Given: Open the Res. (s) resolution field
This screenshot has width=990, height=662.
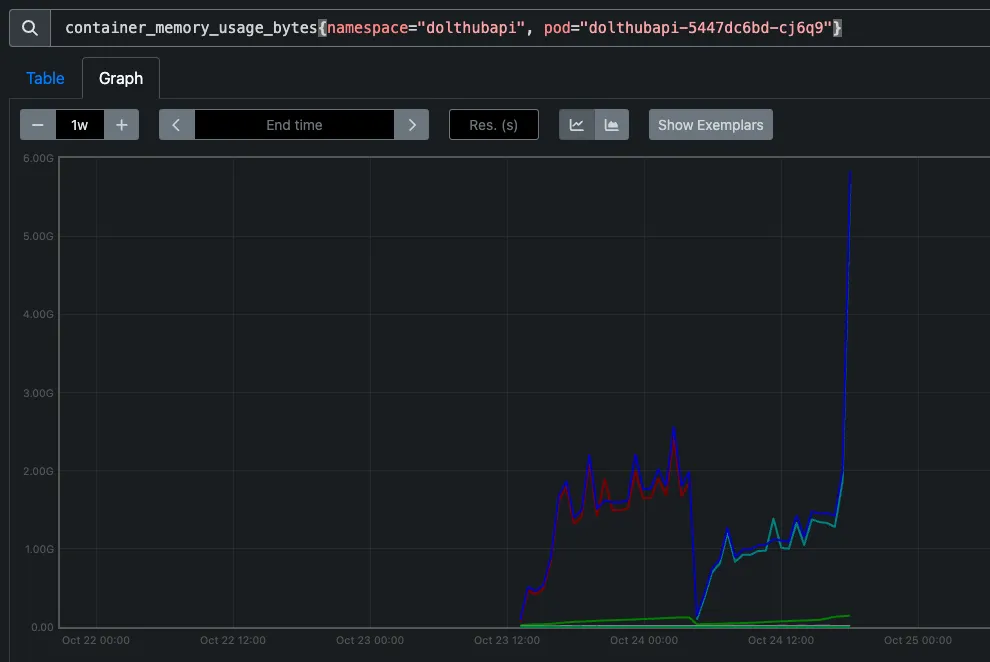Looking at the screenshot, I should coord(493,124).
